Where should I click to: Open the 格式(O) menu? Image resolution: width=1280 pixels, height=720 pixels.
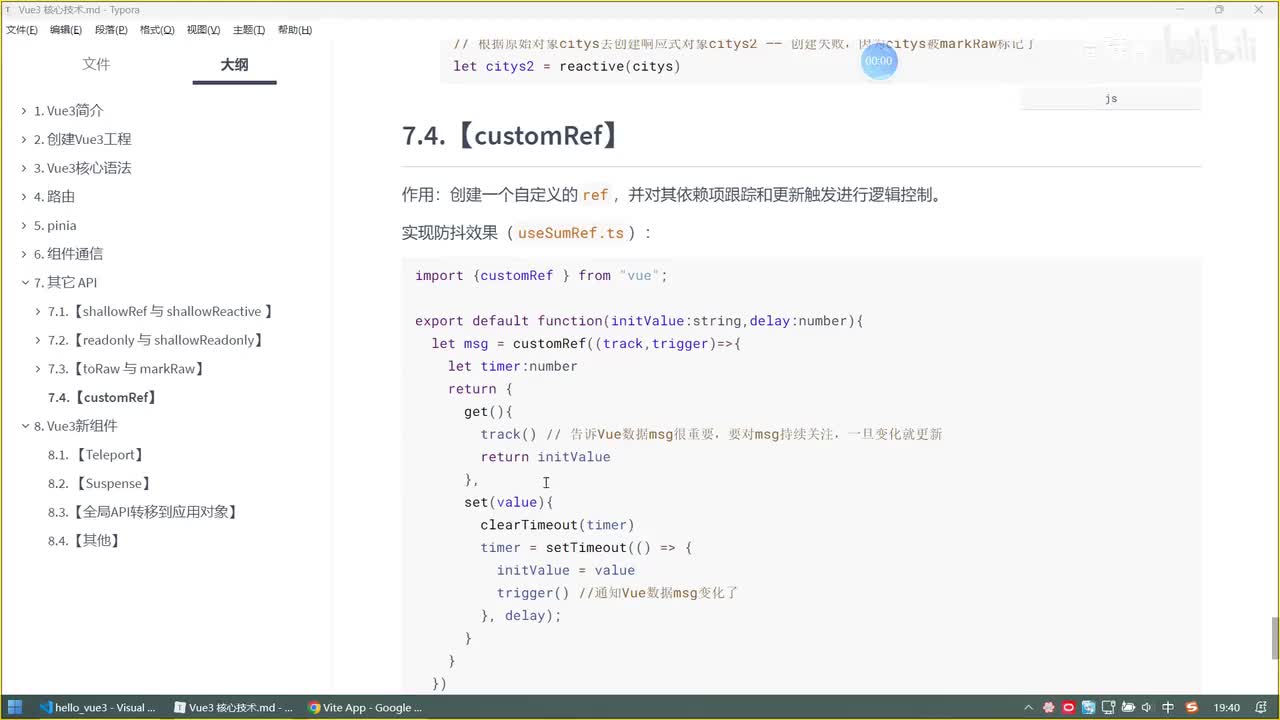157,30
